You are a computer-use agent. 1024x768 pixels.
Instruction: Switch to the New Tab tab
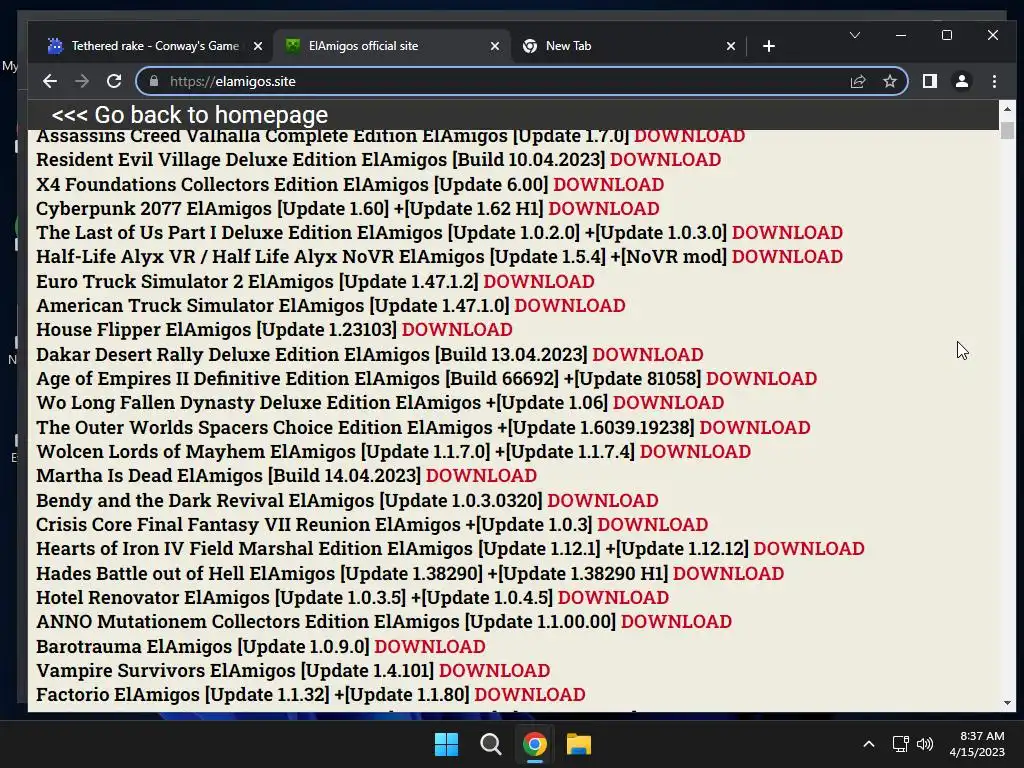629,46
